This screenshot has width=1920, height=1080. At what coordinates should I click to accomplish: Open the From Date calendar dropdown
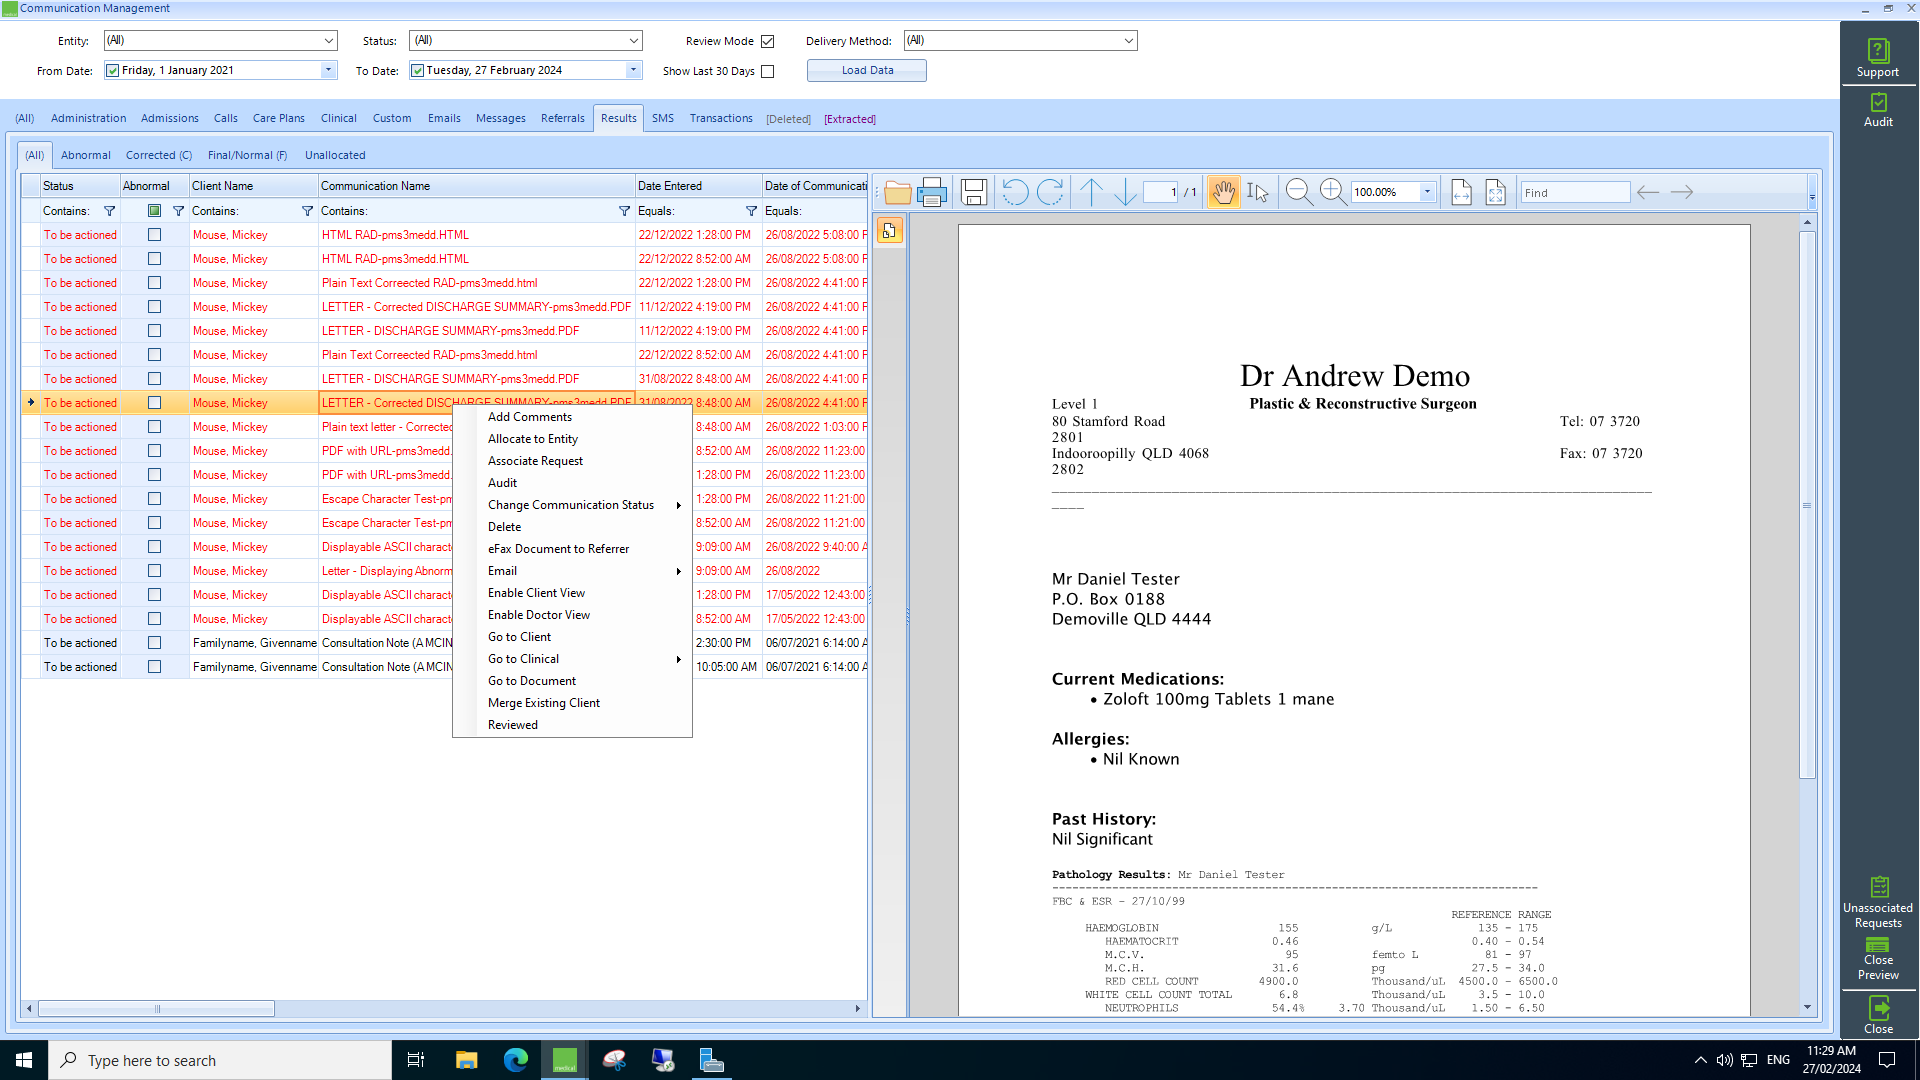328,70
